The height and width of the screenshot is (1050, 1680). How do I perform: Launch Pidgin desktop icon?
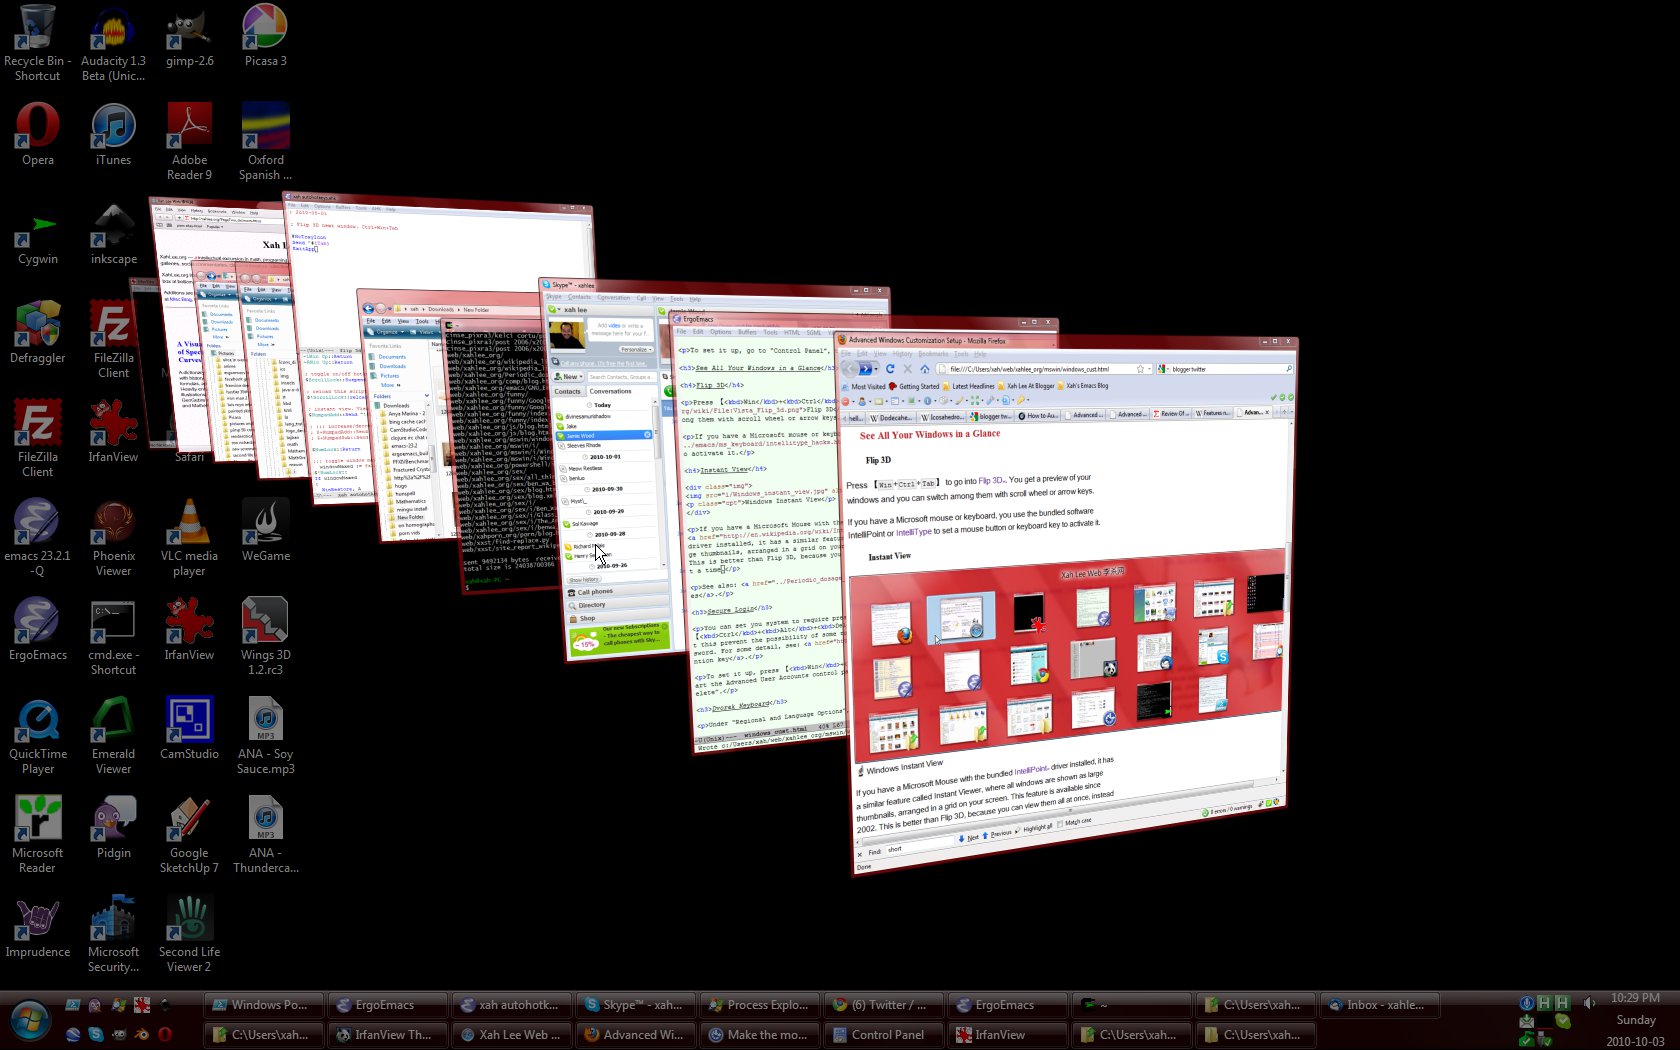pyautogui.click(x=113, y=828)
